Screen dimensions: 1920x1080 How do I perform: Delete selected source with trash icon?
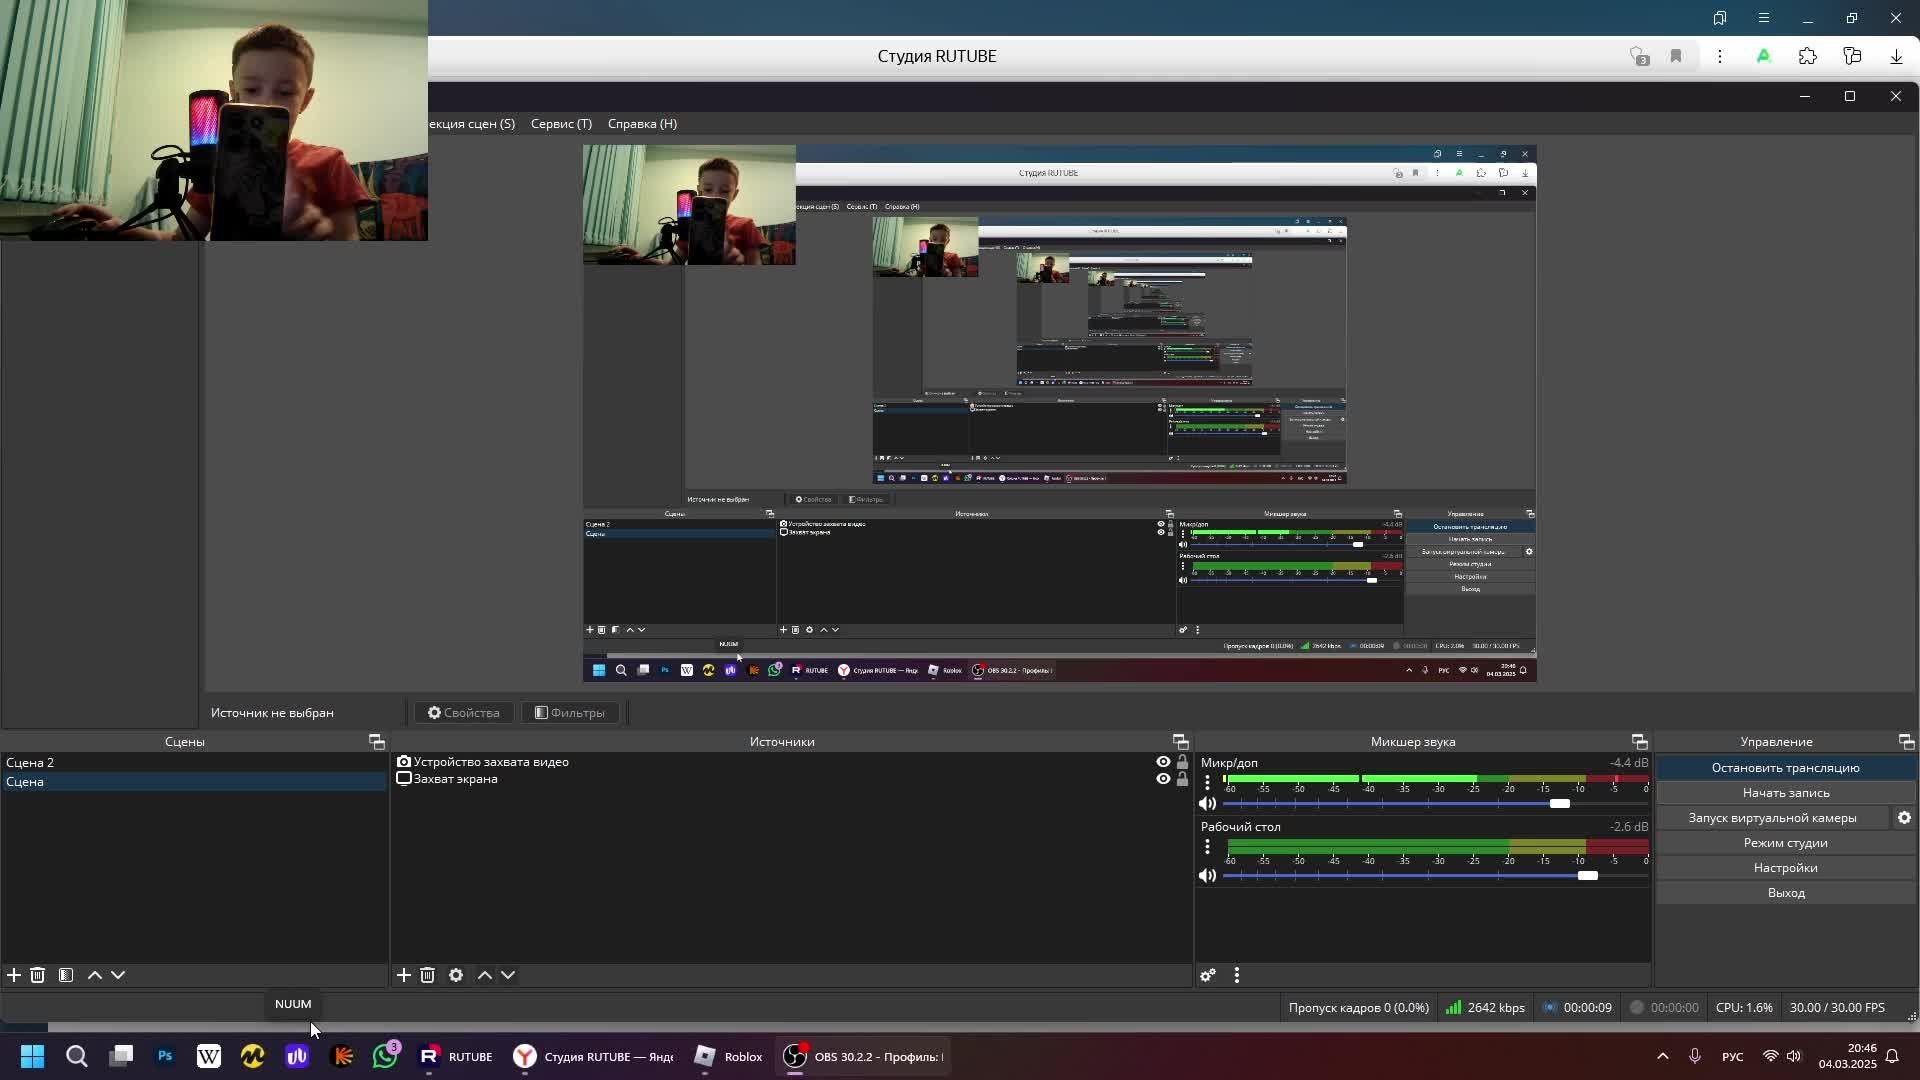[428, 975]
